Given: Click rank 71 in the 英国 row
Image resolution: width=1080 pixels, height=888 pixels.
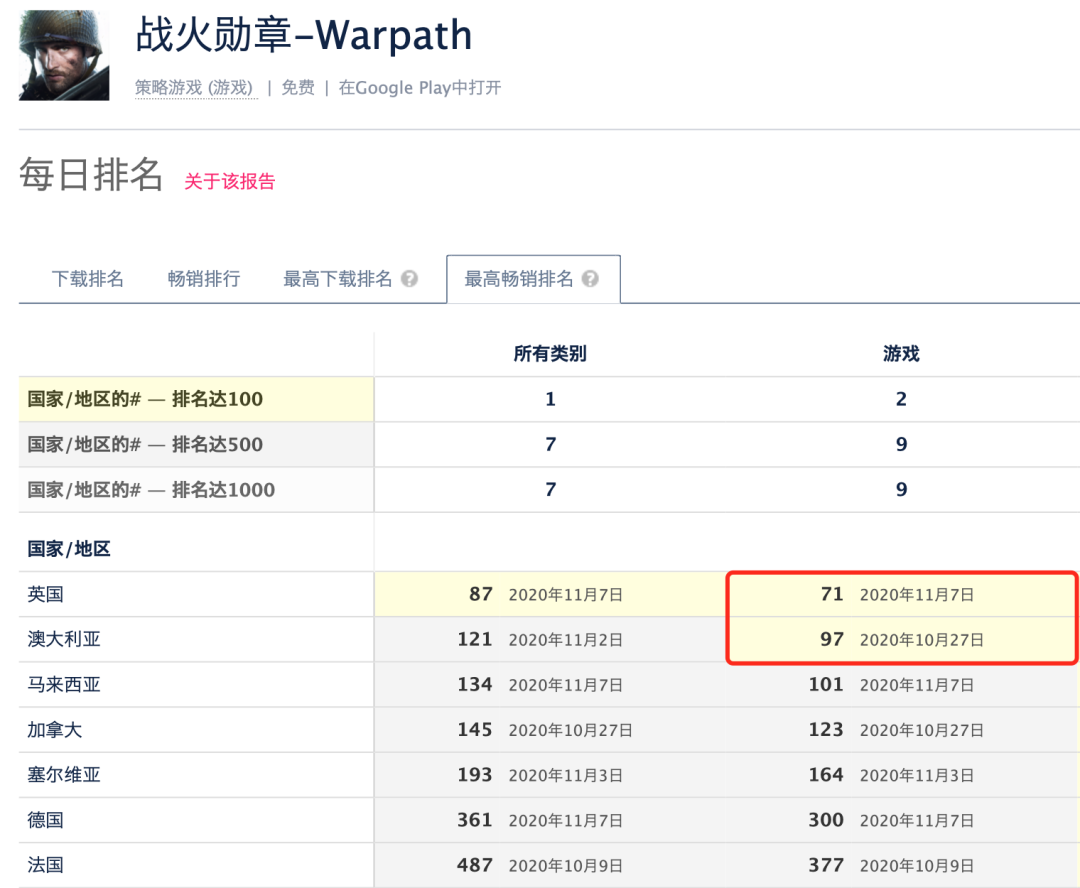Looking at the screenshot, I should [x=832, y=594].
